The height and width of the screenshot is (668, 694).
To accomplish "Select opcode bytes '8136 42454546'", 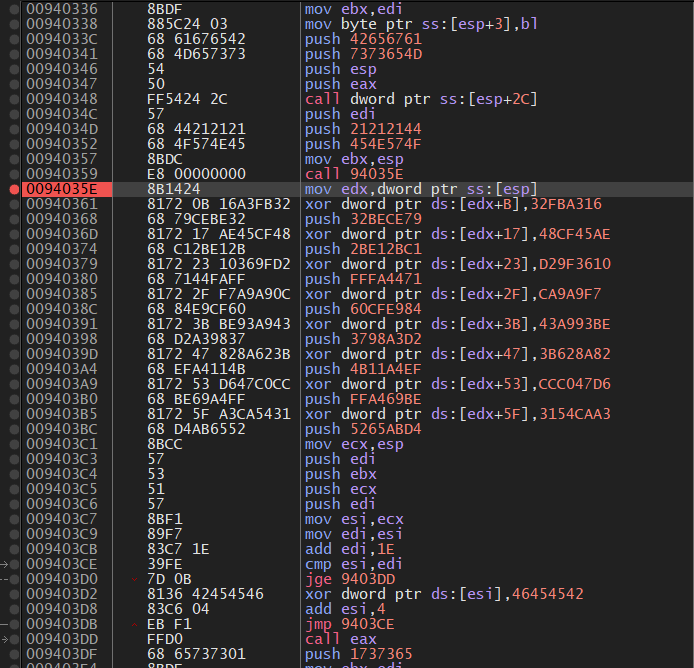I will pyautogui.click(x=205, y=595).
